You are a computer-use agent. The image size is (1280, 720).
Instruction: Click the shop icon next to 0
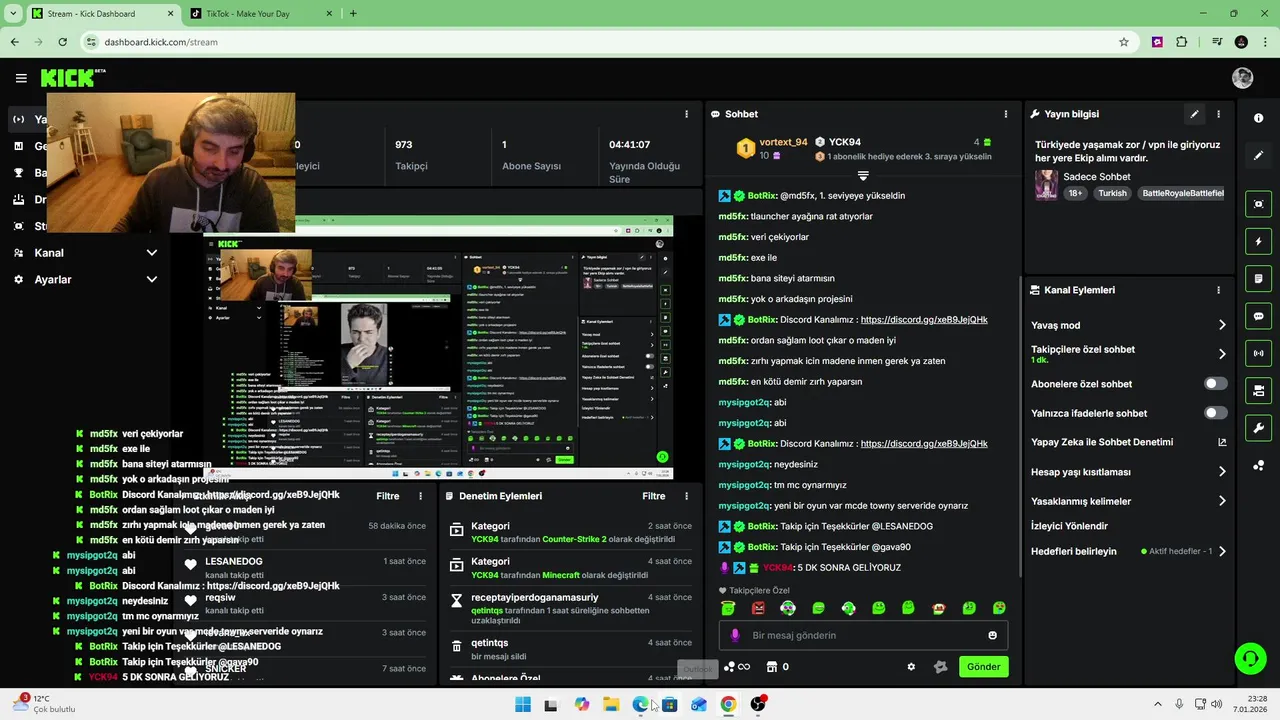(x=772, y=667)
